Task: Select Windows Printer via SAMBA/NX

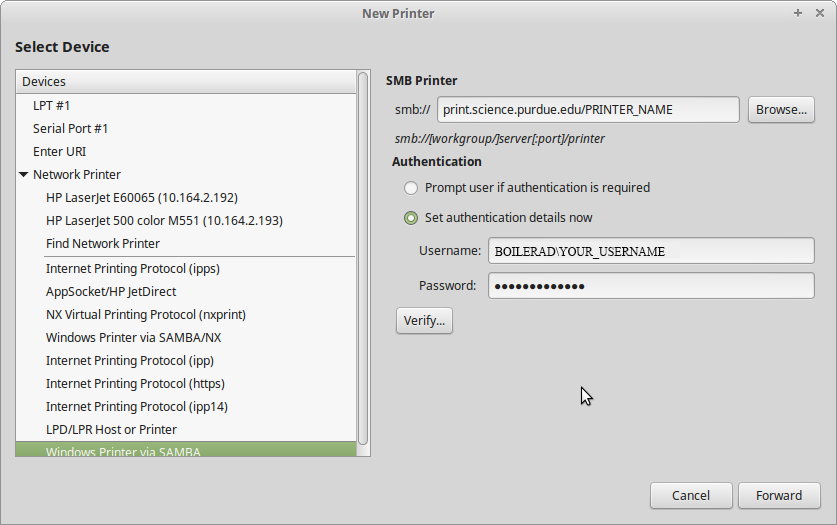Action: click(133, 337)
